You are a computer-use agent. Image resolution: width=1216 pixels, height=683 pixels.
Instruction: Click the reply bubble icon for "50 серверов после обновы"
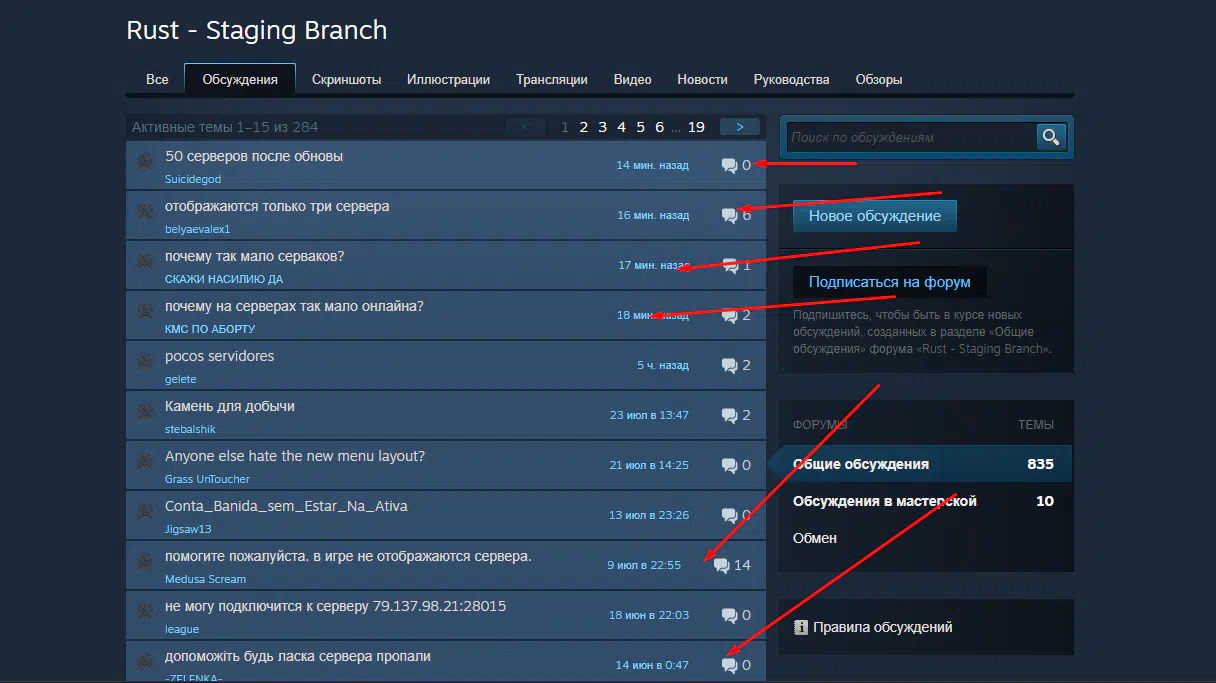pyautogui.click(x=729, y=166)
